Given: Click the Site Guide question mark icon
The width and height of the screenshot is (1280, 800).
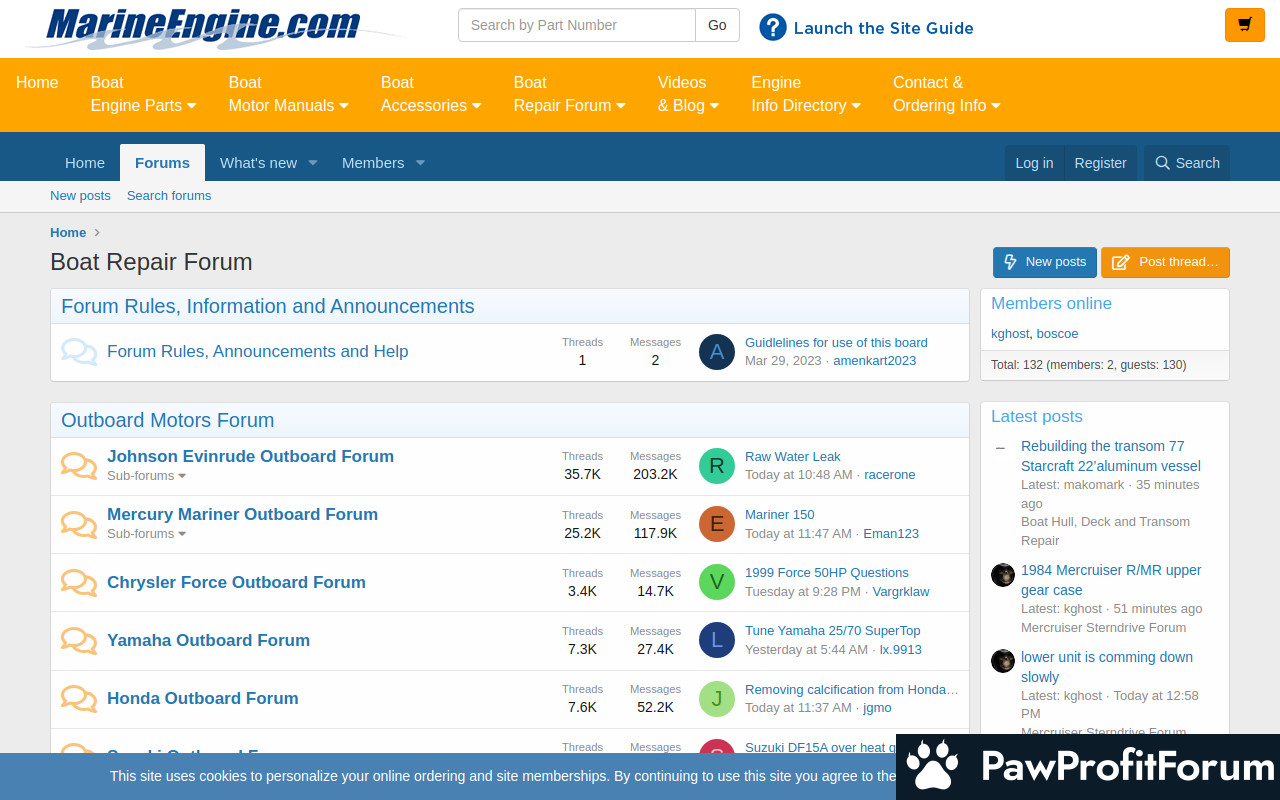Looking at the screenshot, I should coord(772,27).
